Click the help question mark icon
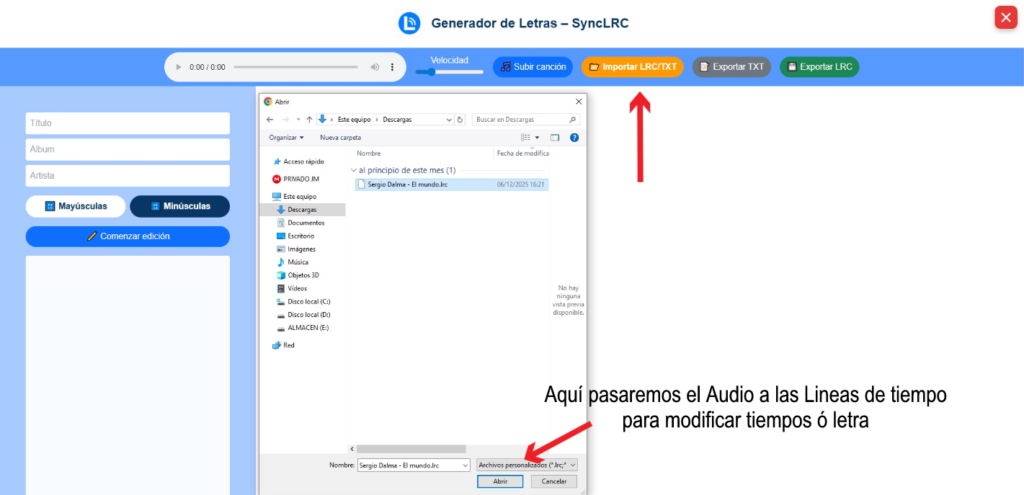1024x495 pixels. 574,137
